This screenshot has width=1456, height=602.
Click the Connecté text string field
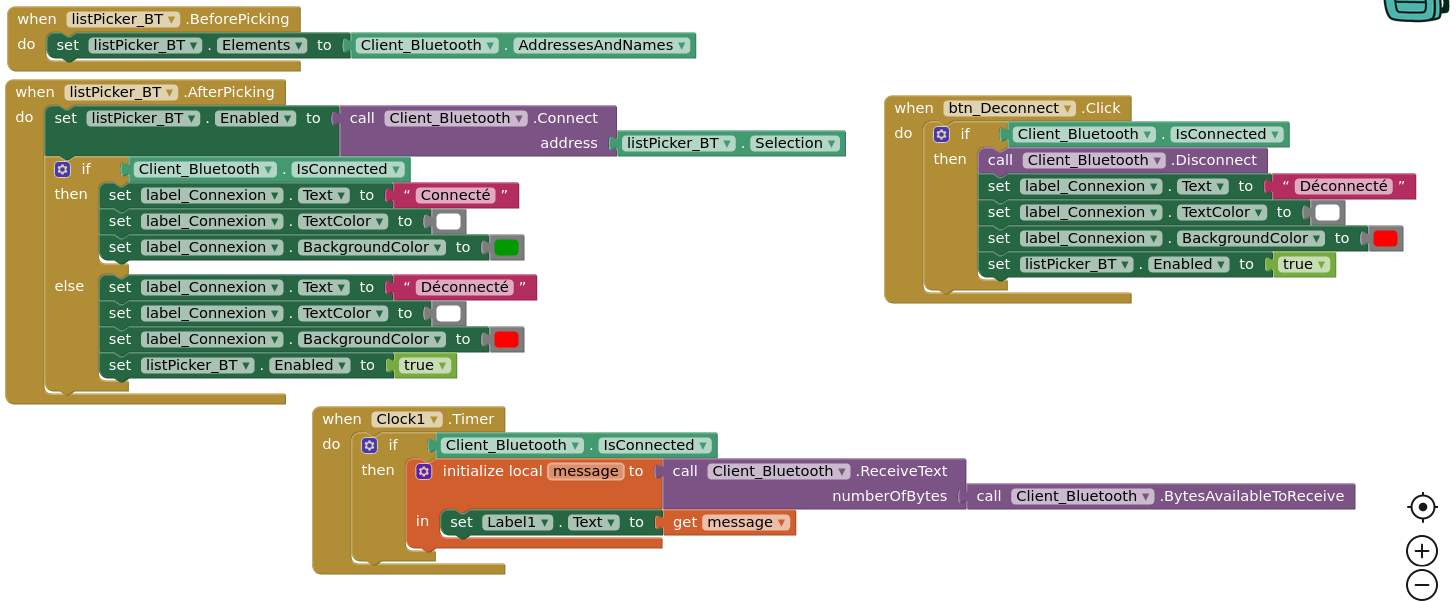(454, 195)
